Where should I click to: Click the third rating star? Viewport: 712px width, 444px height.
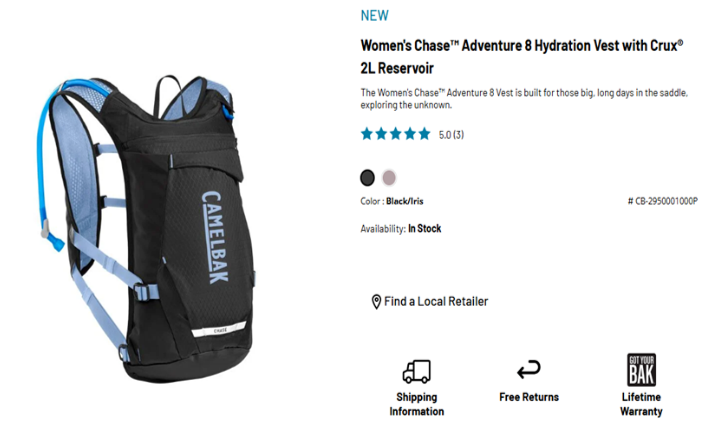pyautogui.click(x=396, y=134)
